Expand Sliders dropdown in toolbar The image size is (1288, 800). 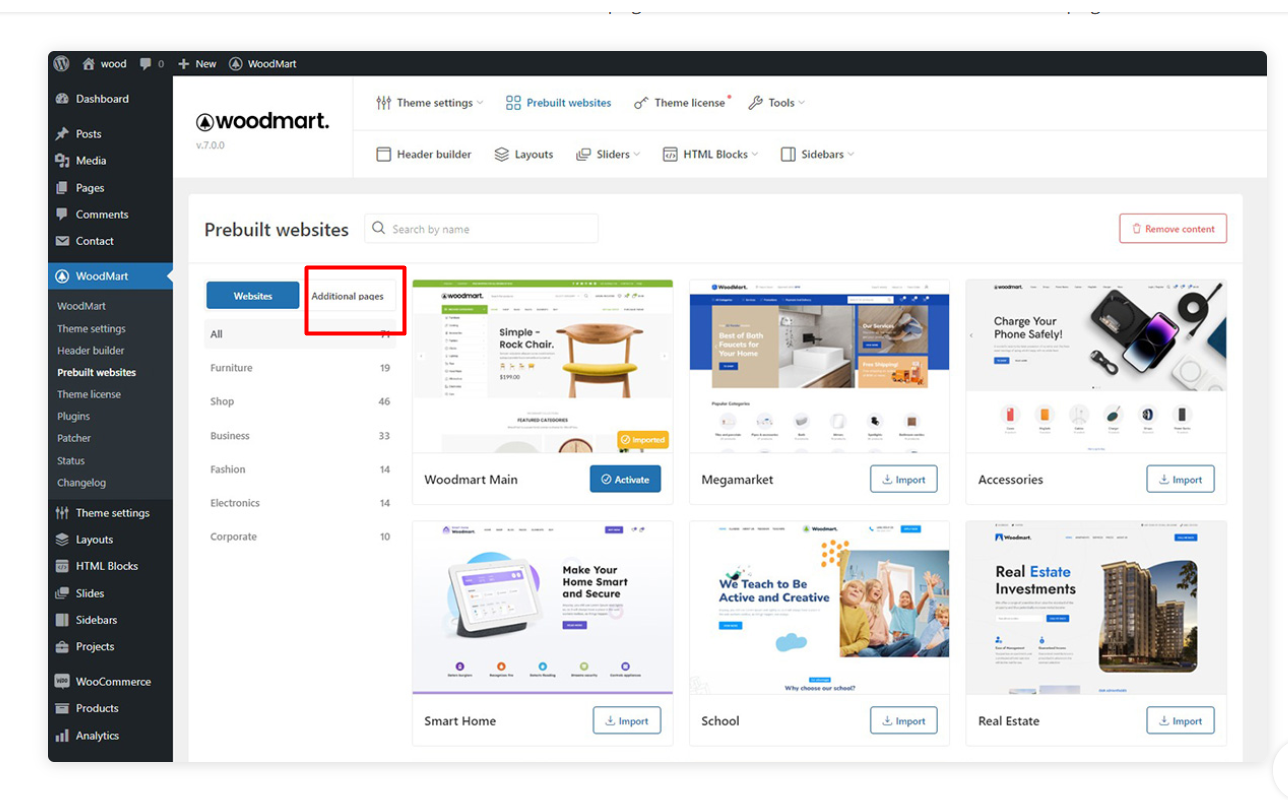[x=608, y=155]
